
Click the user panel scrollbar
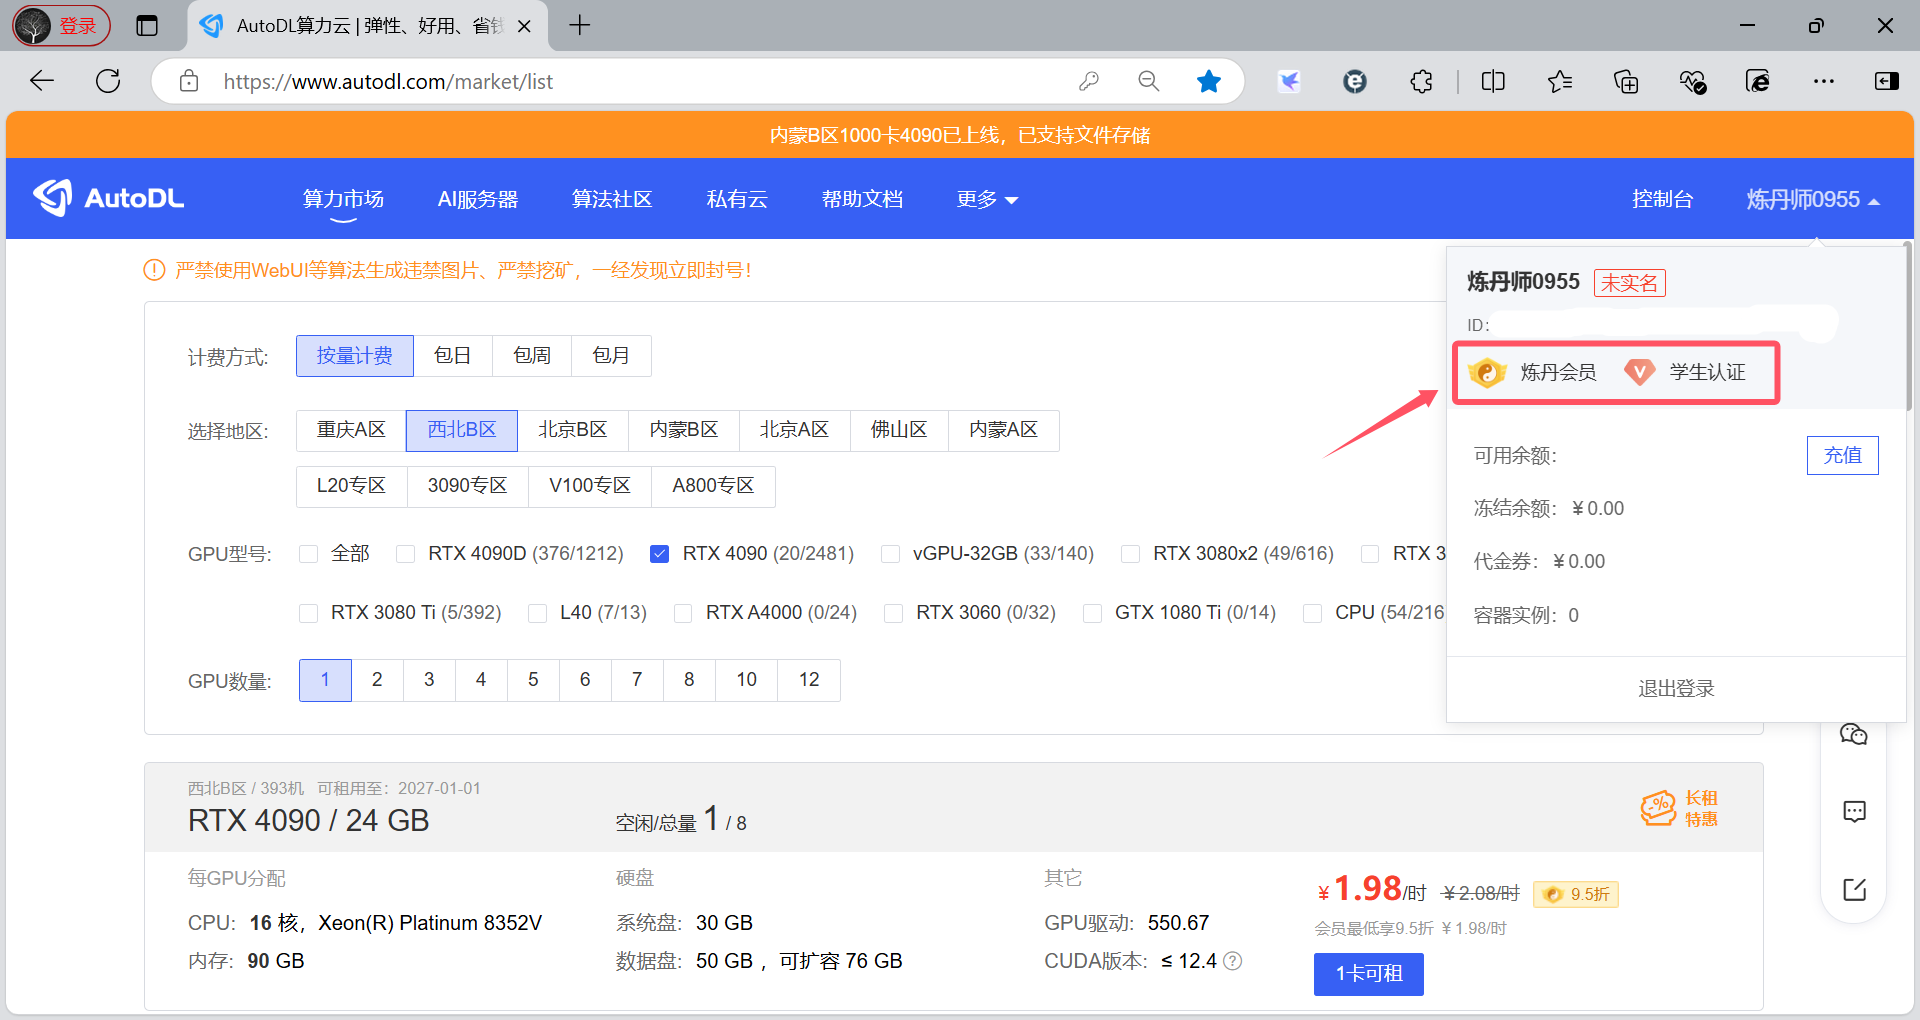(1908, 325)
